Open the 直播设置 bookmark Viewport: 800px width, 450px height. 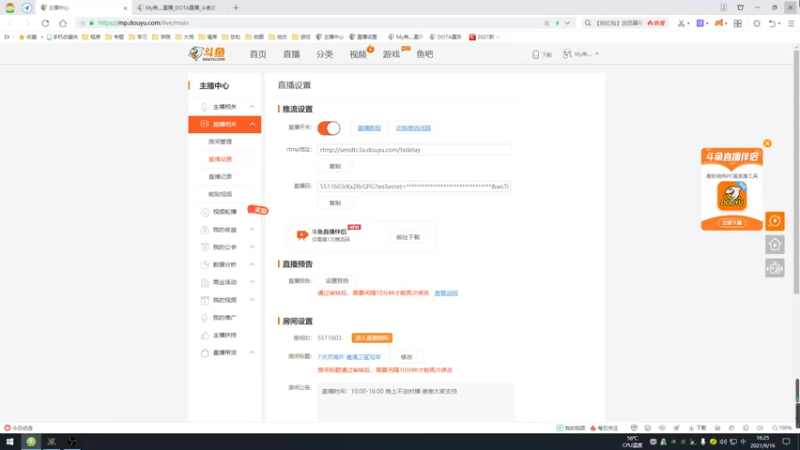coord(363,37)
